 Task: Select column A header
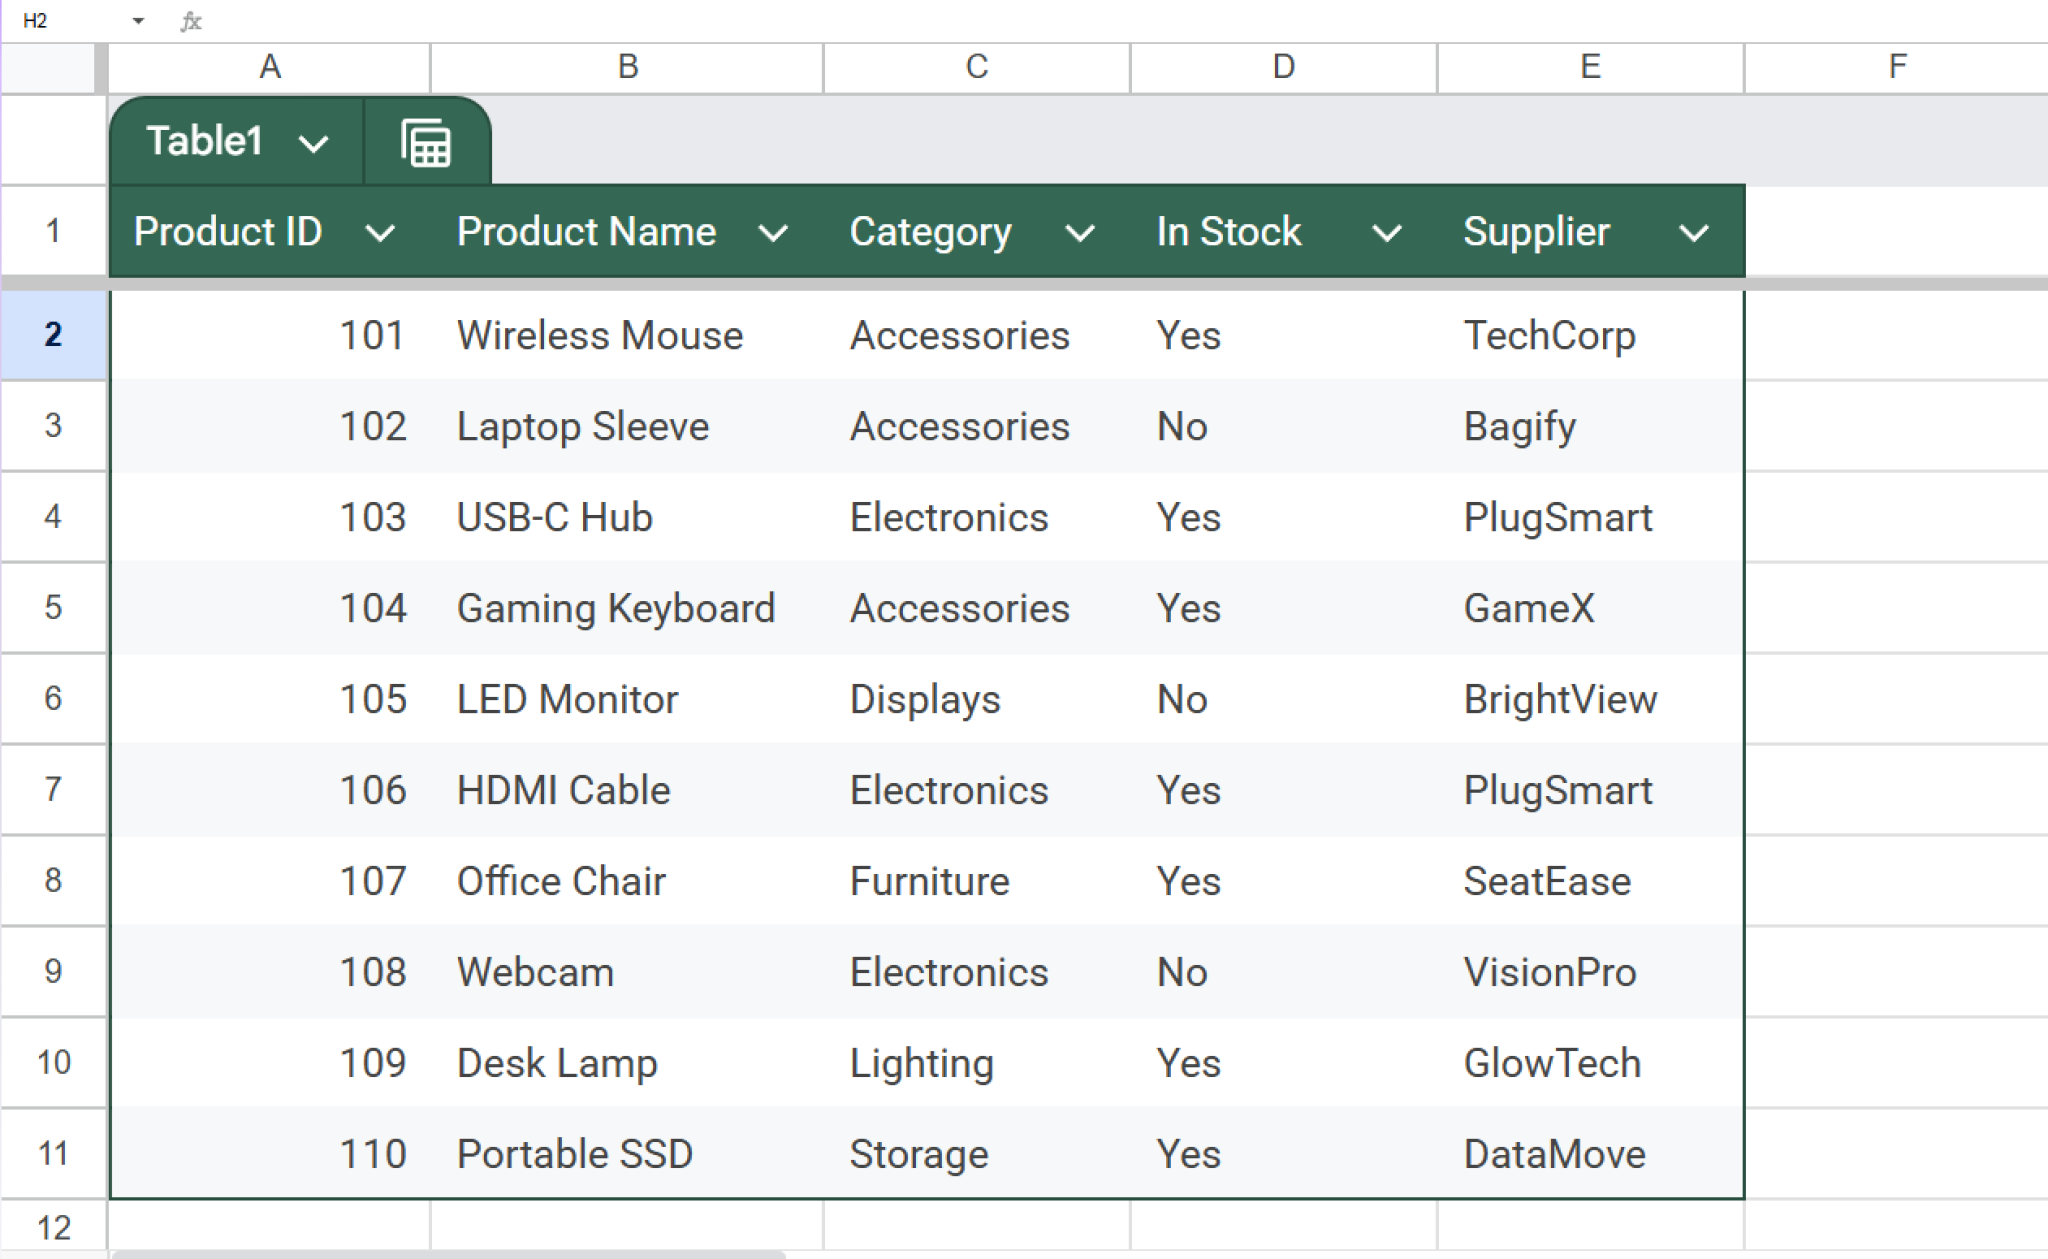[x=270, y=66]
